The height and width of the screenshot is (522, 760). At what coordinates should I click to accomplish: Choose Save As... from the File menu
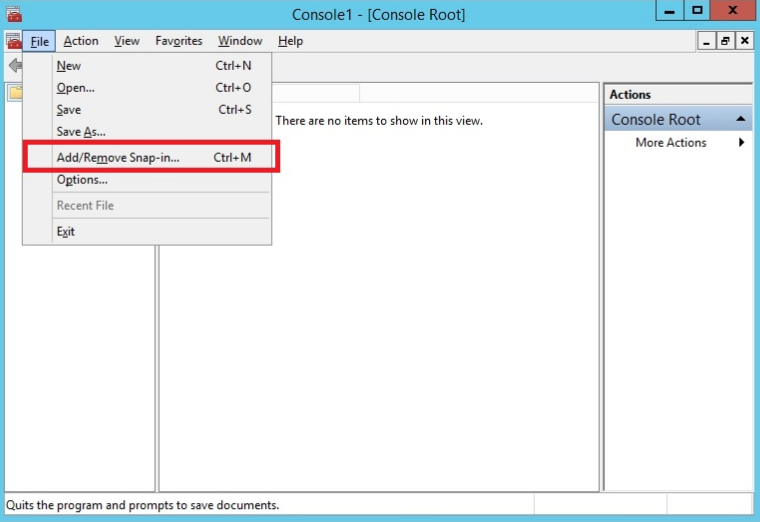pos(81,132)
